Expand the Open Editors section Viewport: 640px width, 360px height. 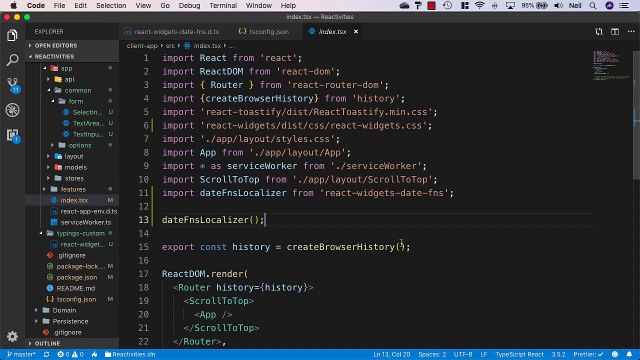(72, 45)
